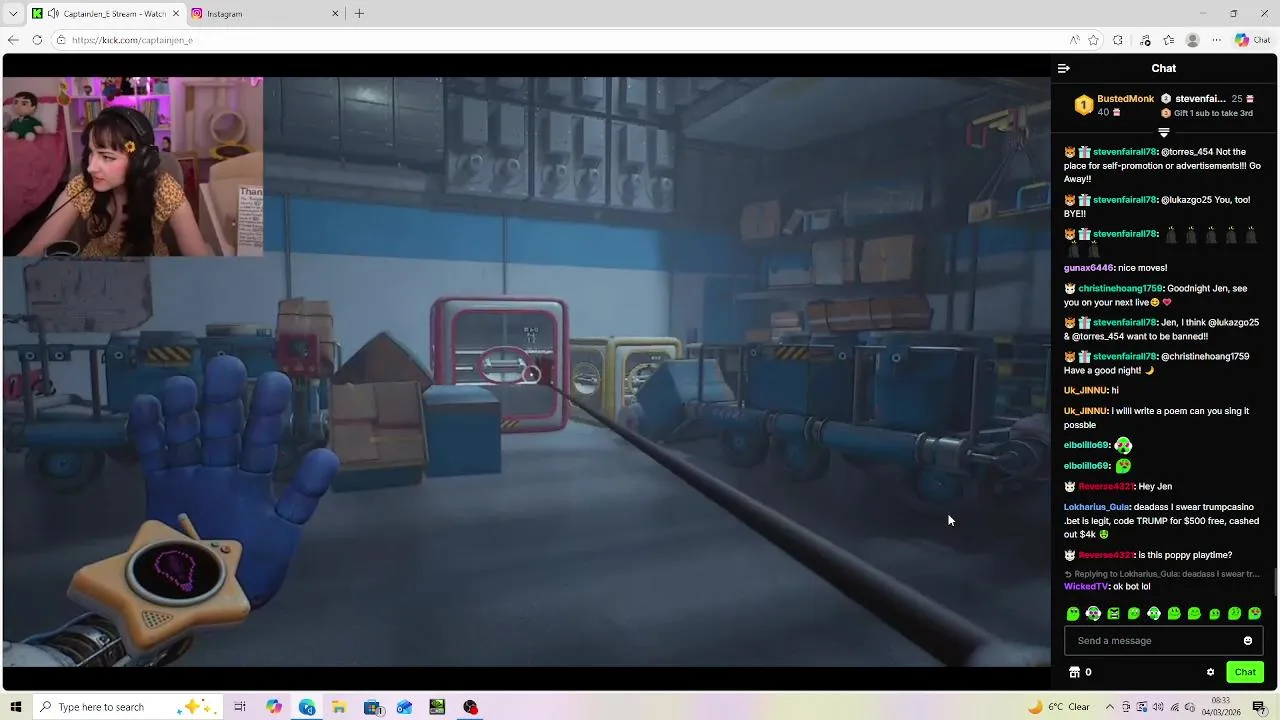Image resolution: width=1280 pixels, height=720 pixels.
Task: Pick the last emote with heart eyes
Action: pos(1255,614)
